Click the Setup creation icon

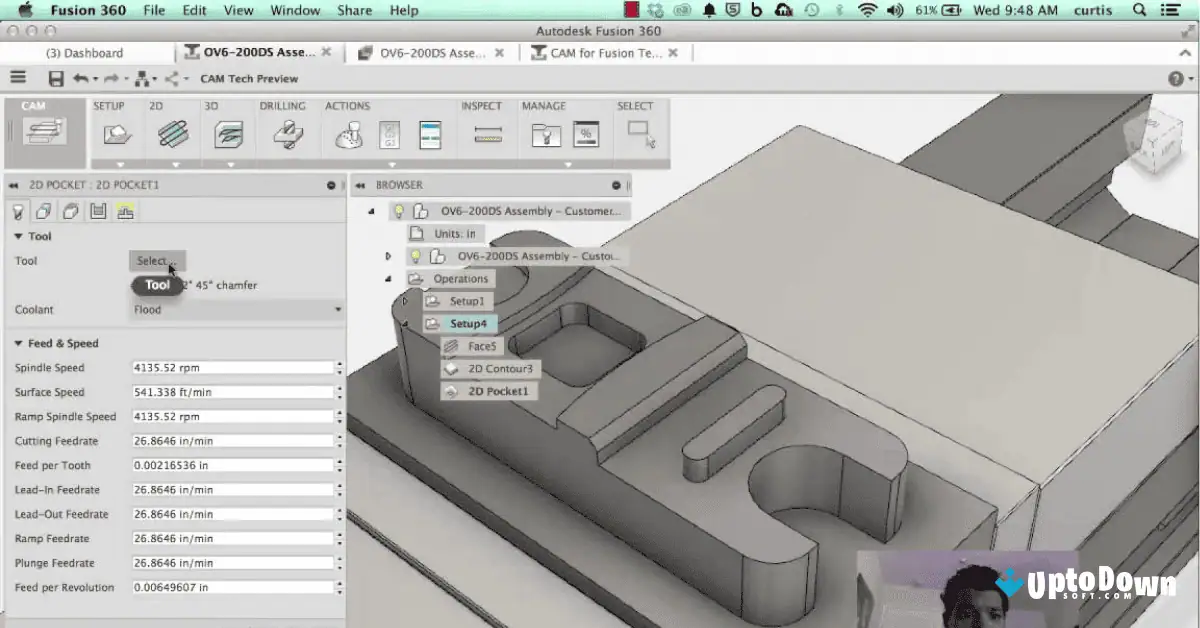coord(116,132)
